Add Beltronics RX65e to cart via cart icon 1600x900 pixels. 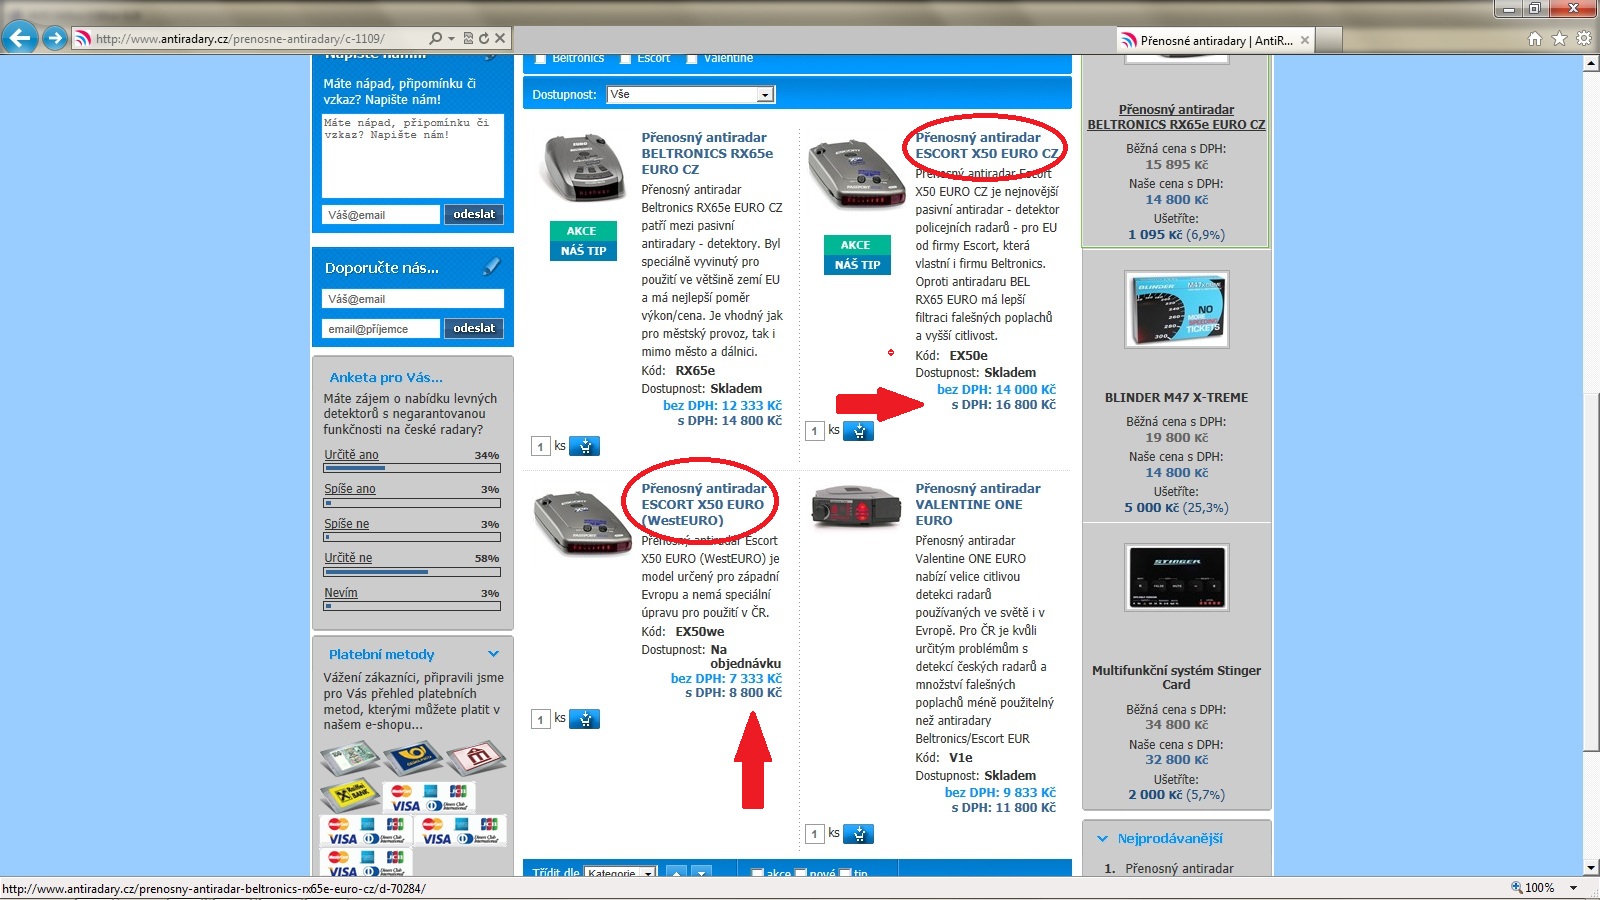[585, 446]
